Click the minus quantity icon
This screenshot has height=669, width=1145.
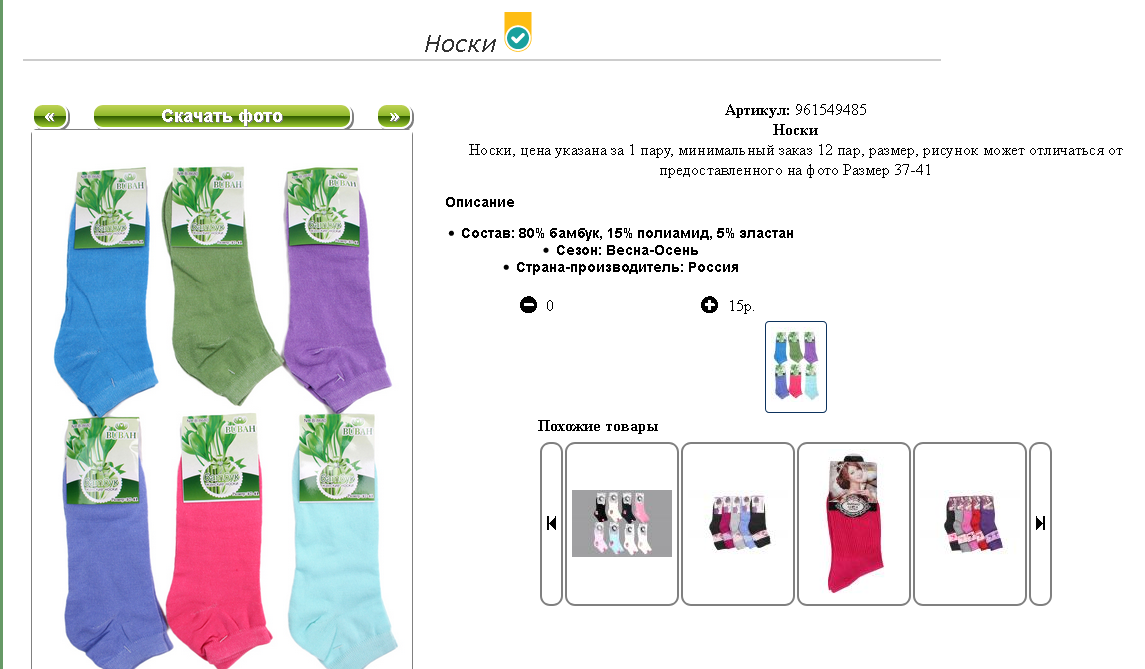point(528,305)
